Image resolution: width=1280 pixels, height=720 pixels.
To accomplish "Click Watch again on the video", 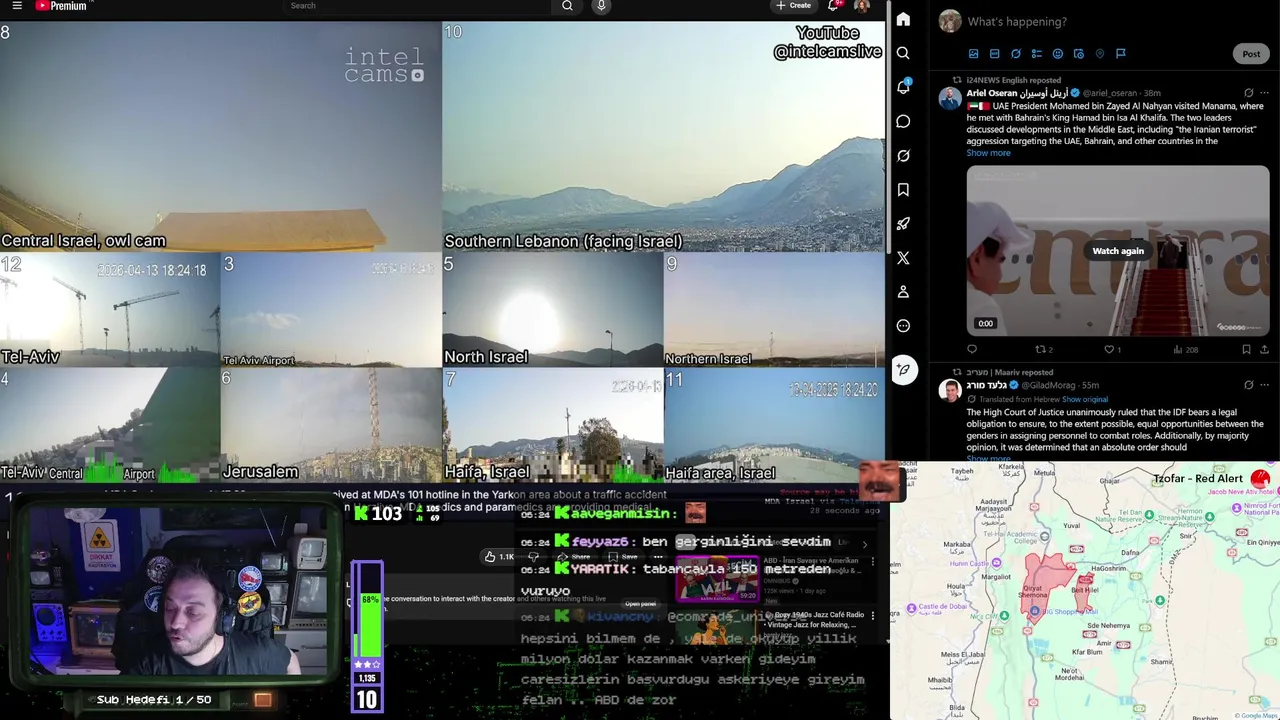I will coord(1117,251).
